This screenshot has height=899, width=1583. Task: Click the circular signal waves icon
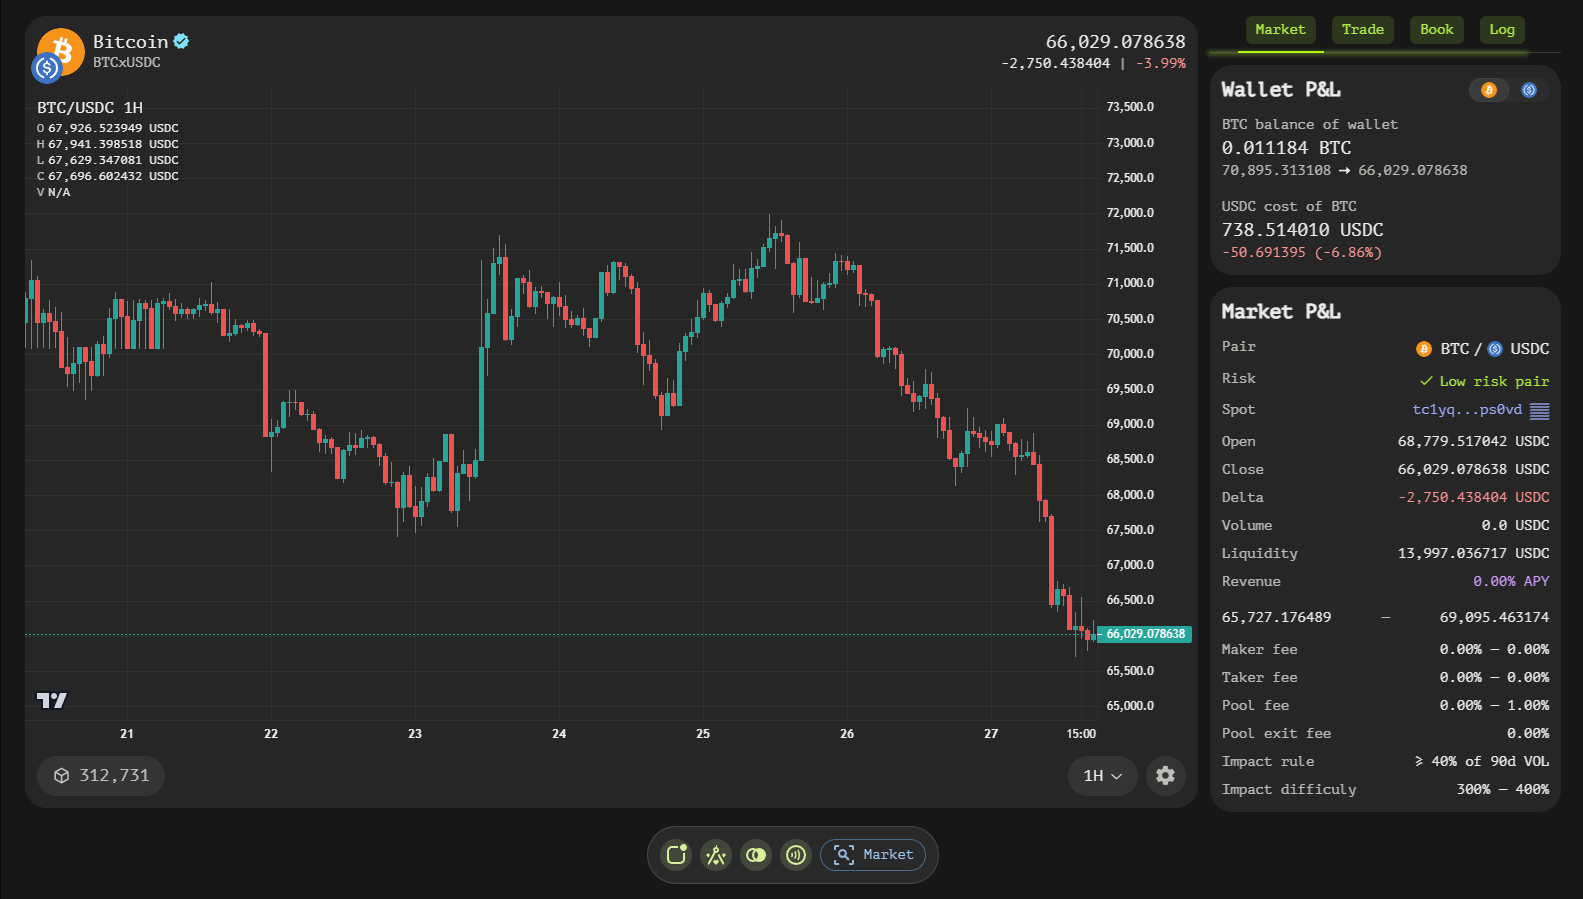pos(796,854)
